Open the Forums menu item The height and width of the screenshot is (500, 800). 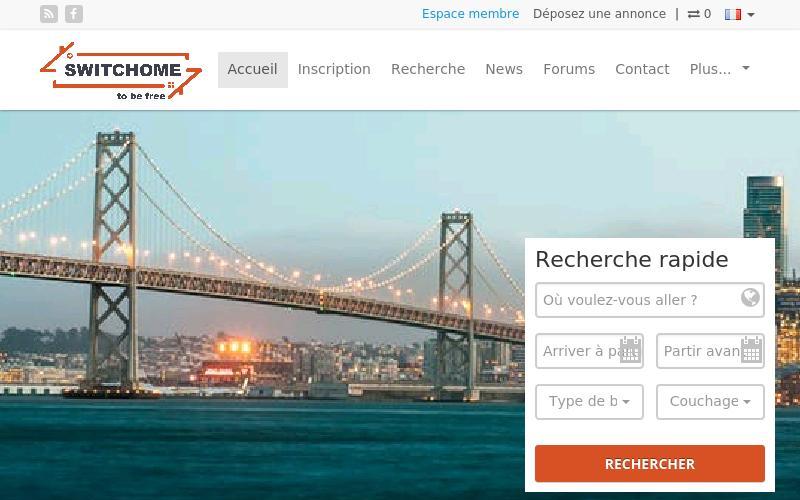(569, 69)
